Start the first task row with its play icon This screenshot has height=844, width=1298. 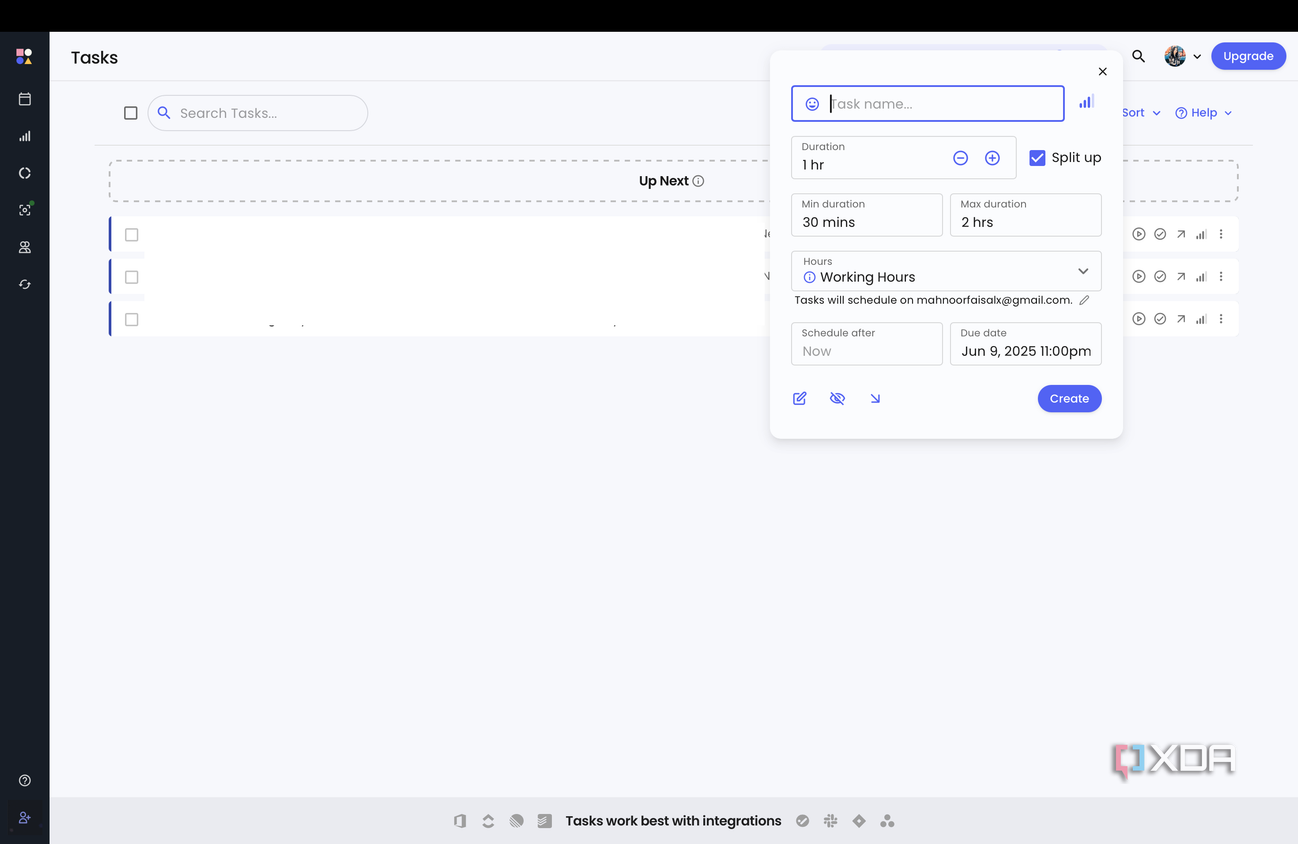point(1138,234)
